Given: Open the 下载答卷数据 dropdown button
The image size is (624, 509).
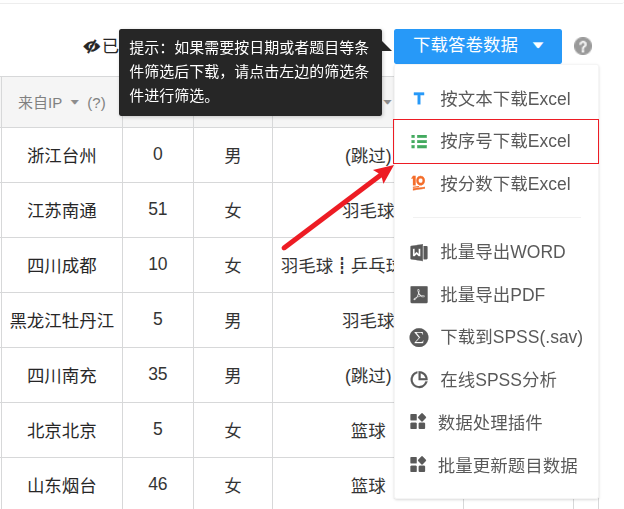Looking at the screenshot, I should pyautogui.click(x=478, y=46).
